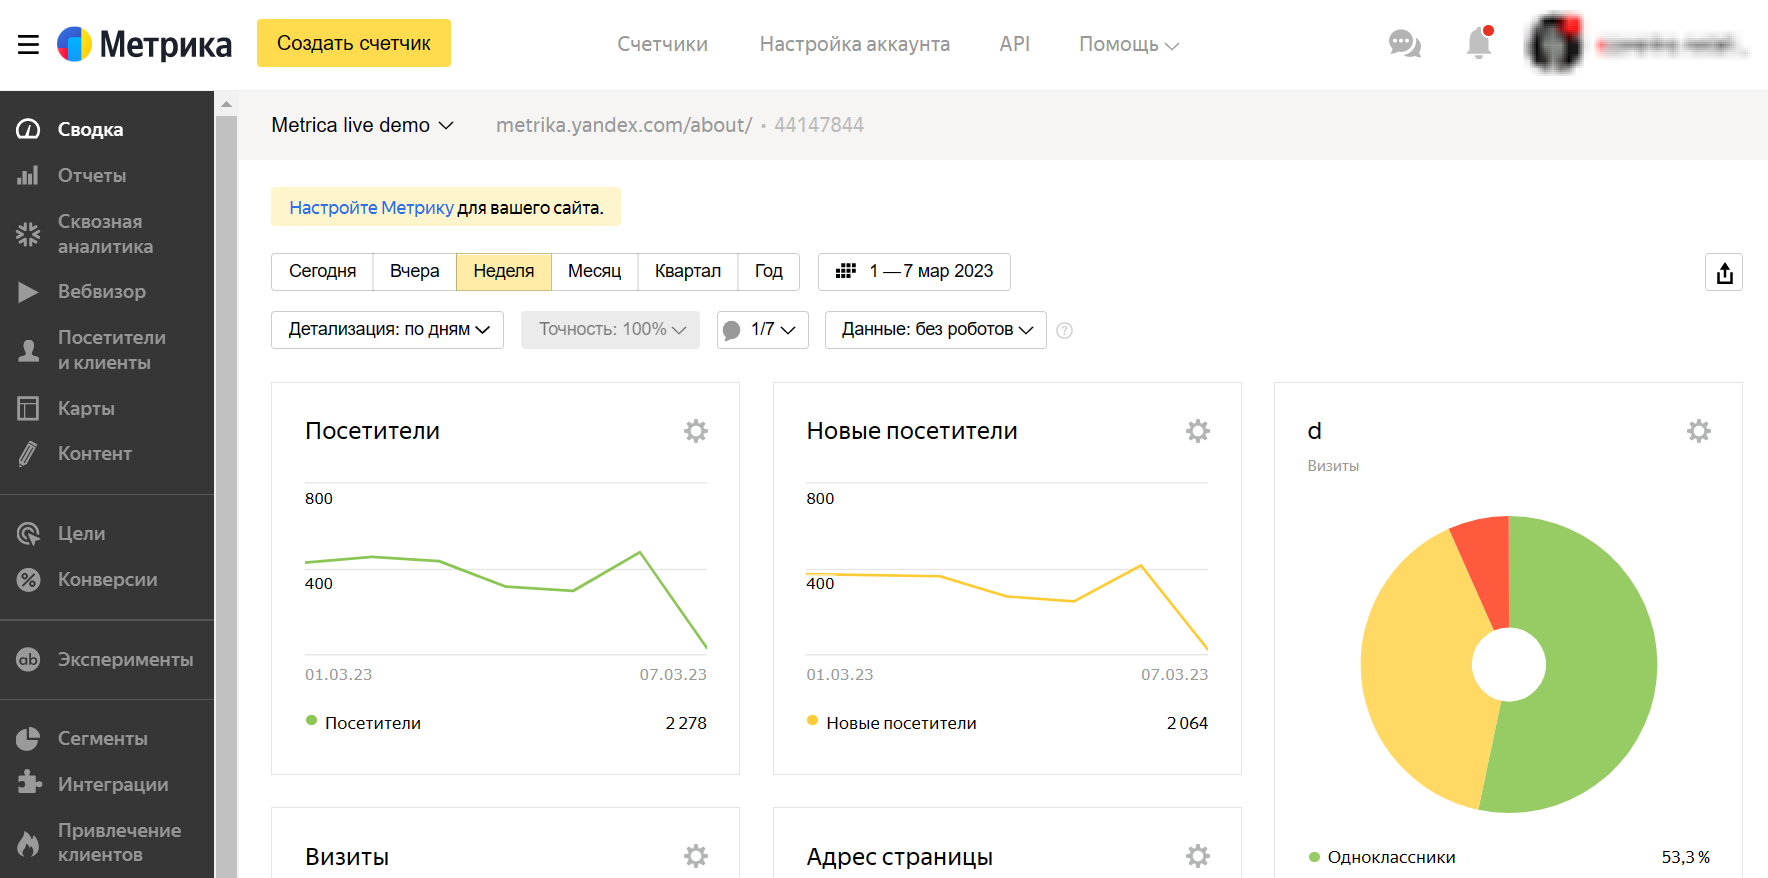Viewport: 1768px width, 878px height.
Task: Open settings gear of Новые посетители widget
Action: pos(1198,431)
